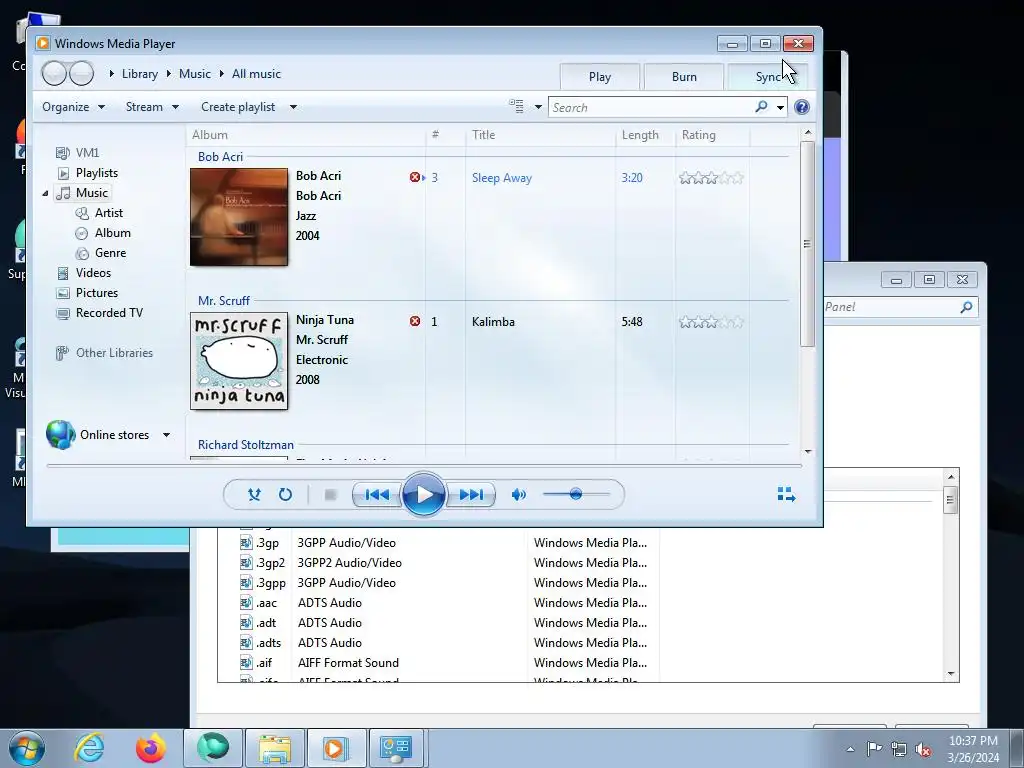The height and width of the screenshot is (768, 1024).
Task: Open the Windows Start button
Action: 27,748
